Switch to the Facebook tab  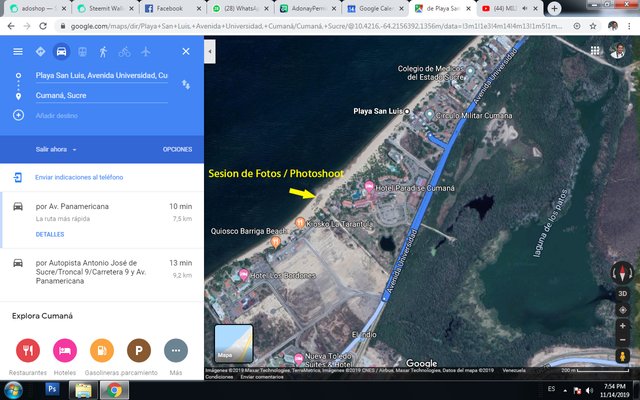(173, 9)
